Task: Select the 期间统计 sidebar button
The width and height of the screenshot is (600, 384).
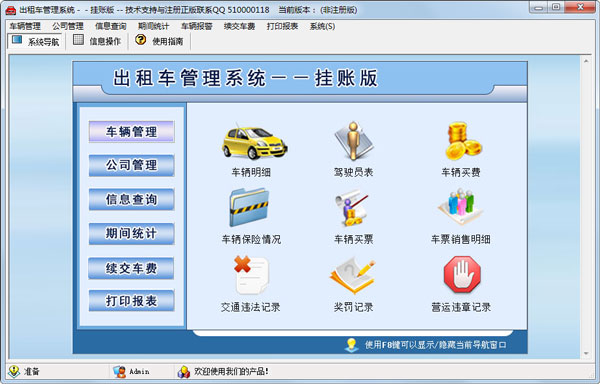Action: click(131, 233)
